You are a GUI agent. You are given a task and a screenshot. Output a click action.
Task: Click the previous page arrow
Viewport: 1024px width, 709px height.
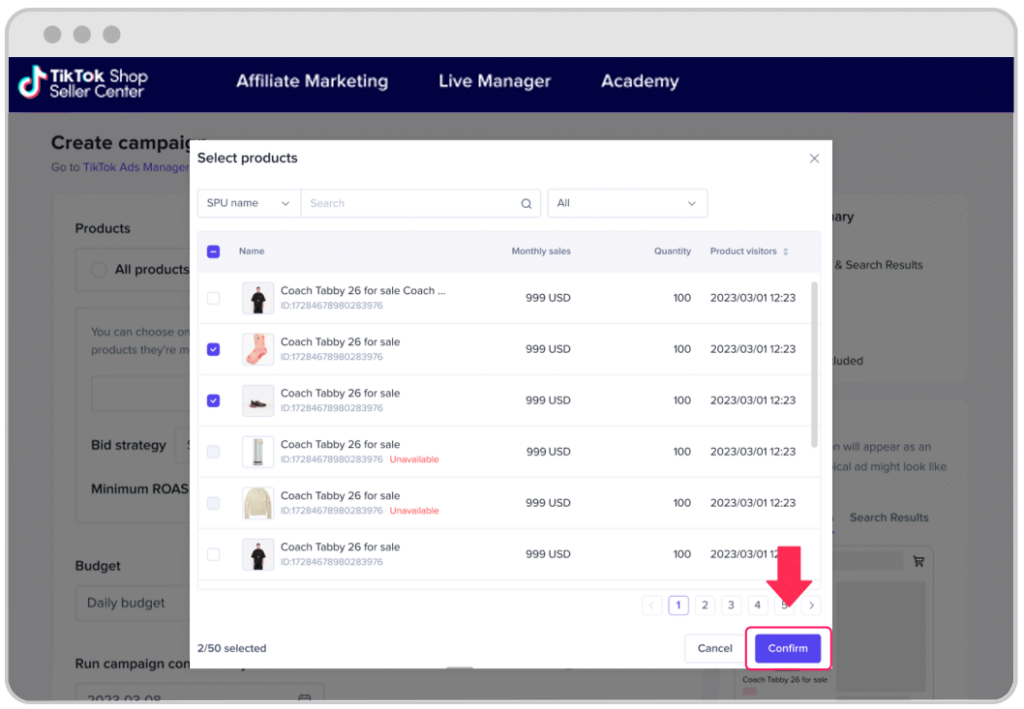pyautogui.click(x=652, y=605)
